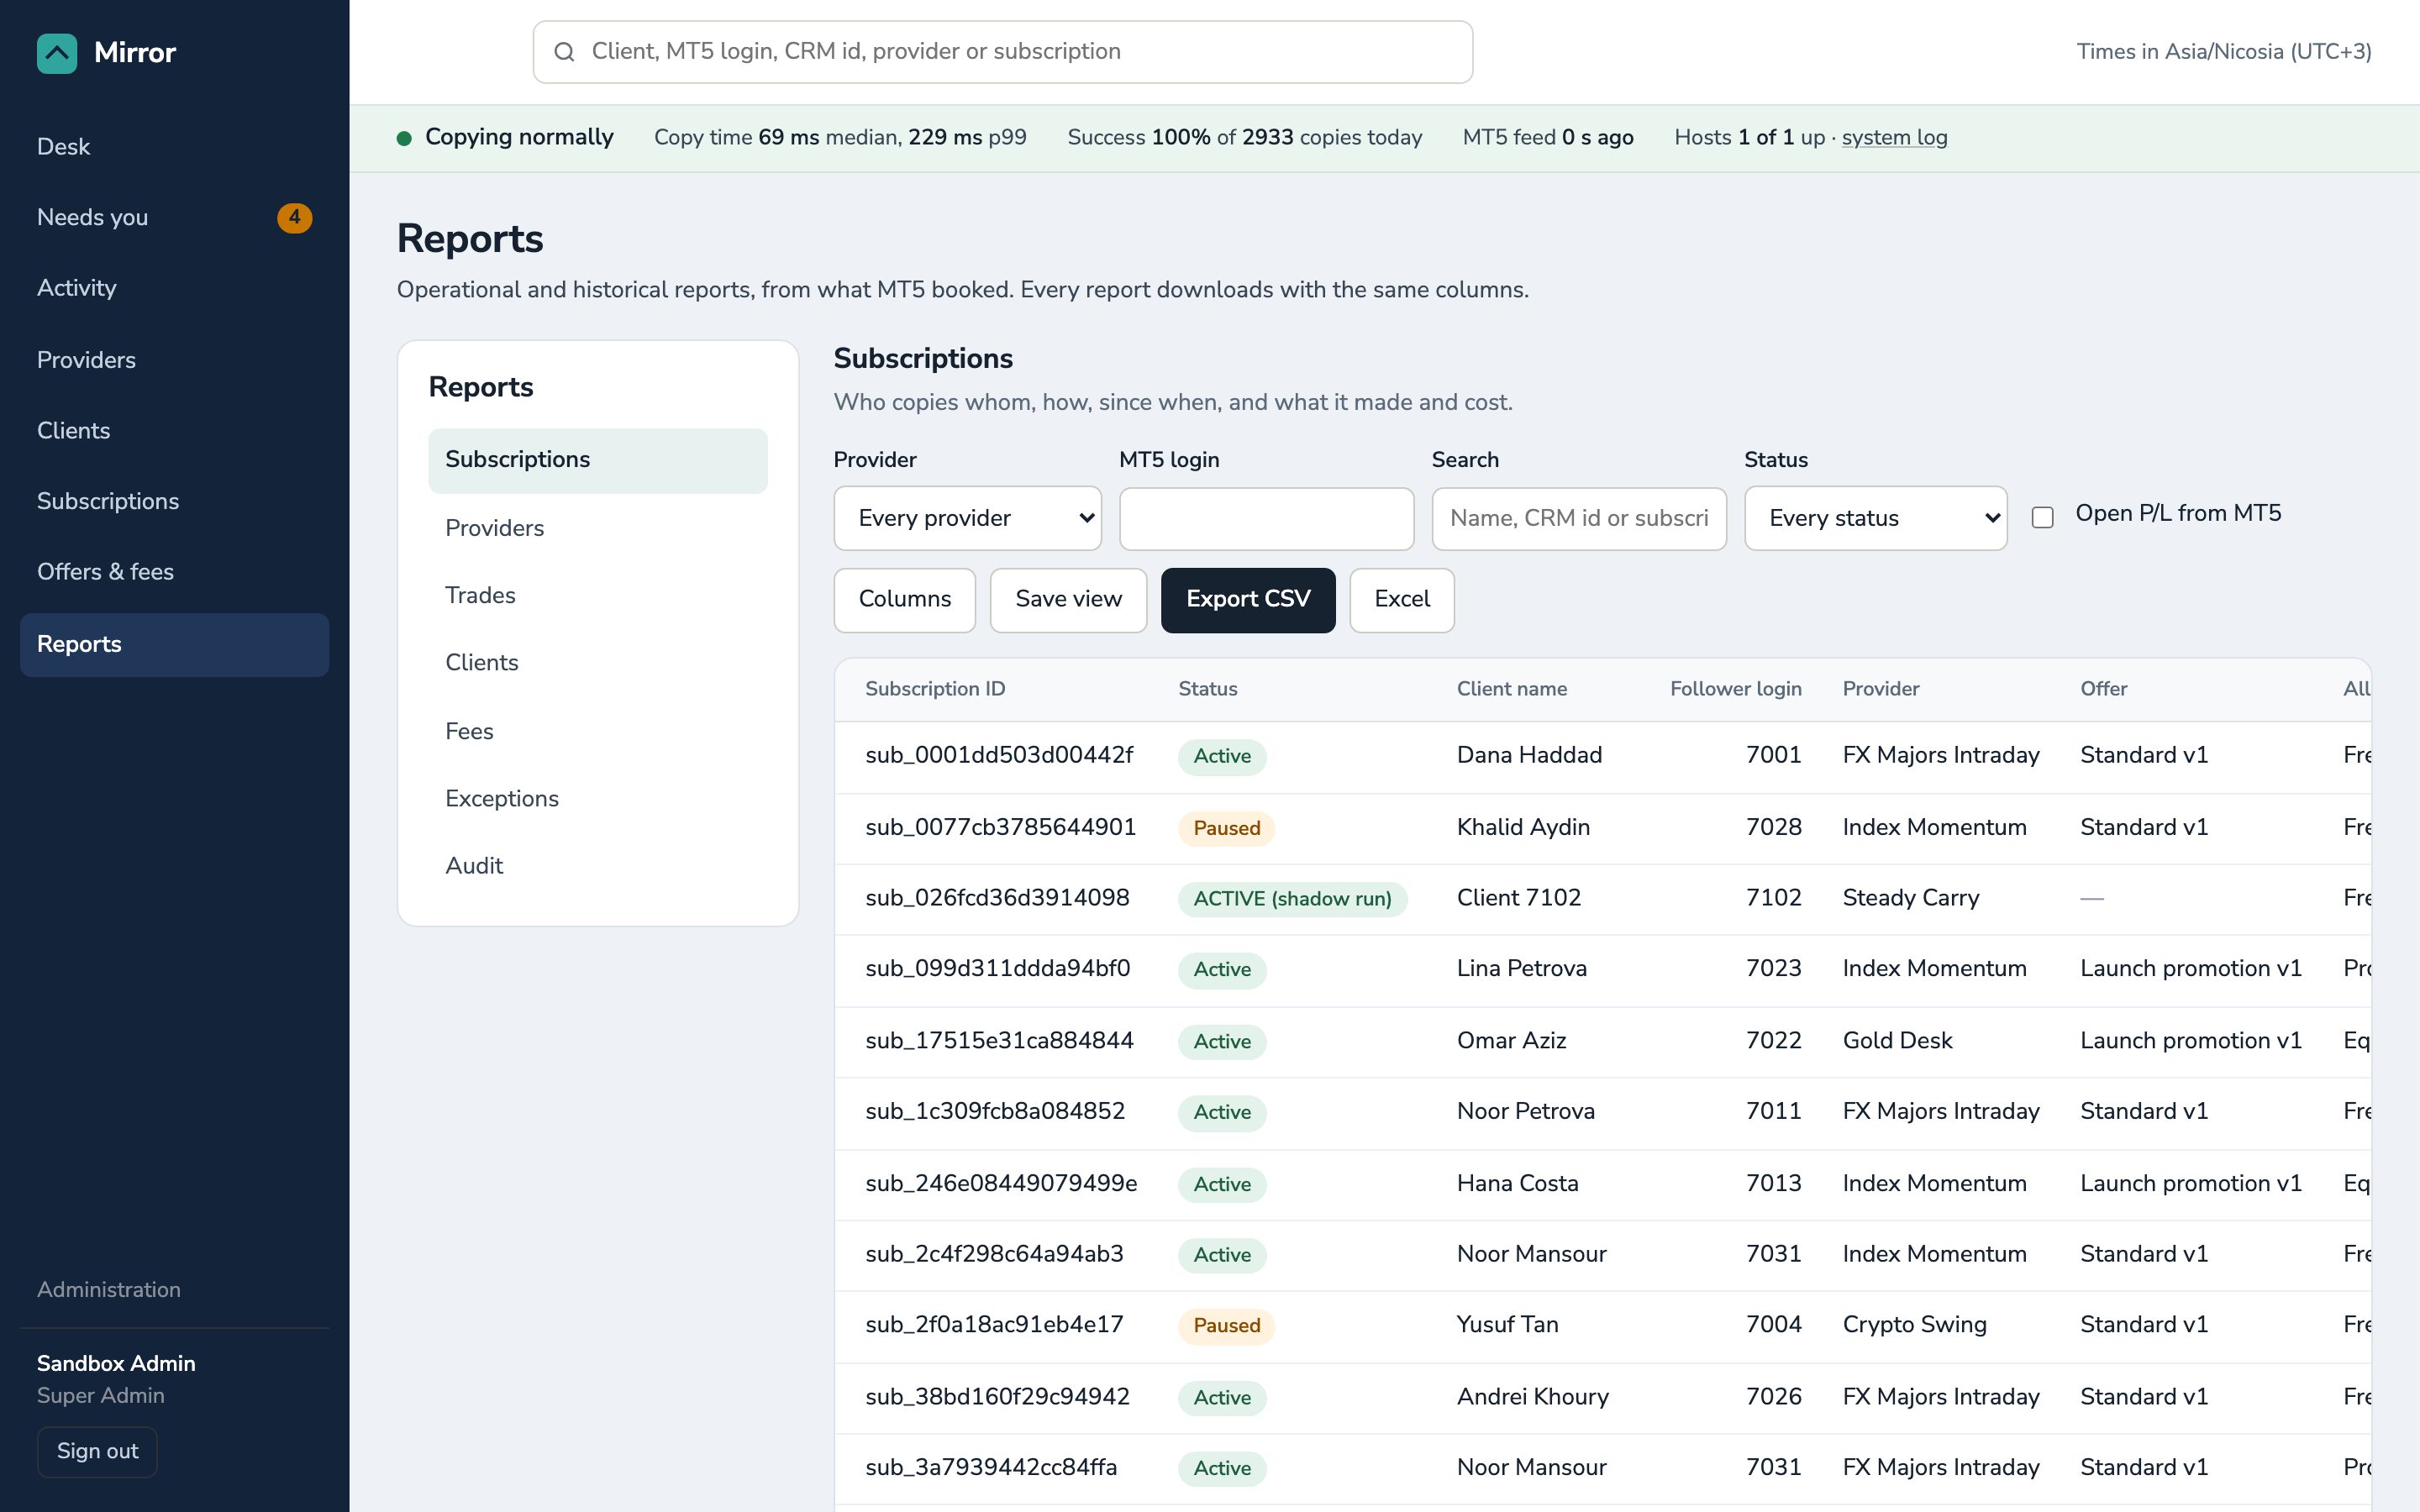Open Desk in the sidebar

click(174, 147)
